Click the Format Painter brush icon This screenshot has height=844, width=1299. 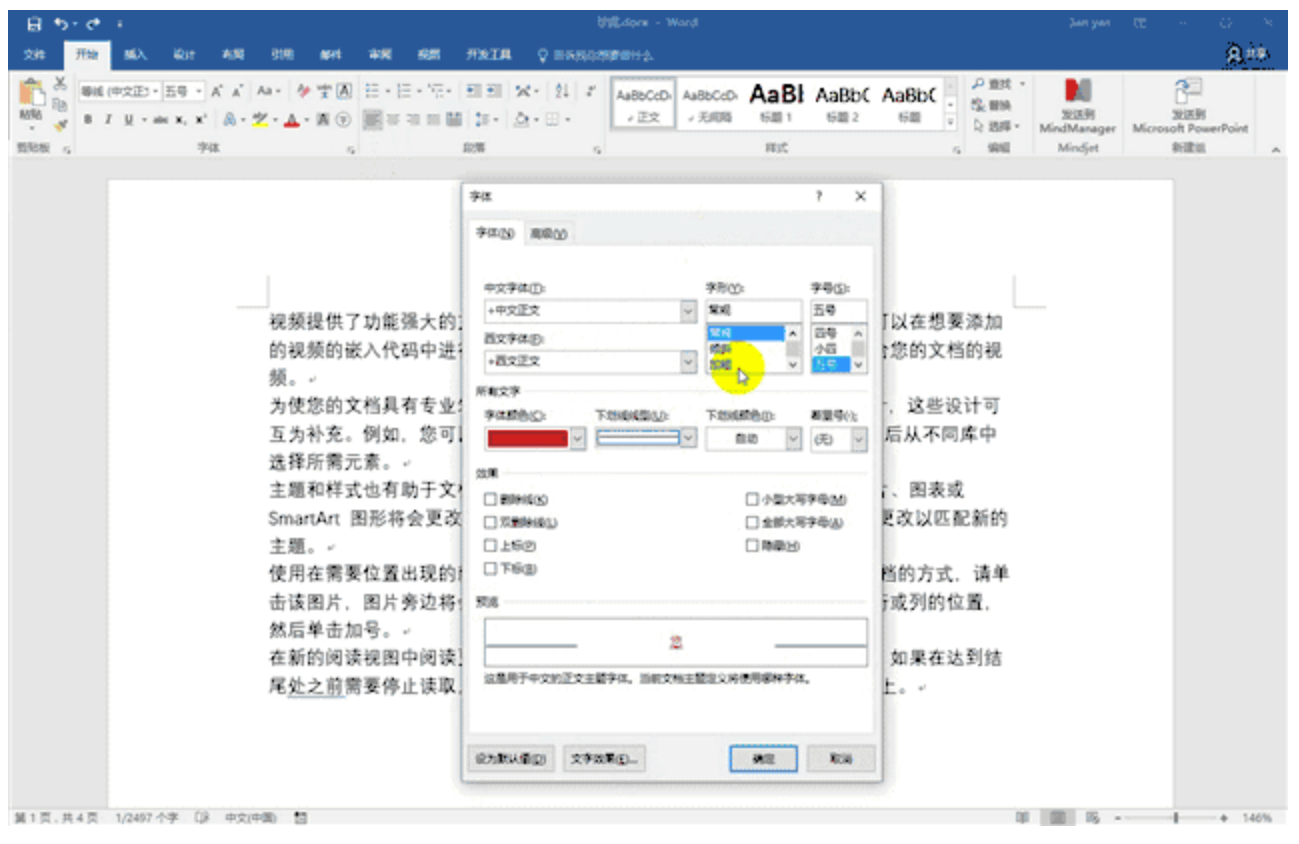pyautogui.click(x=60, y=124)
